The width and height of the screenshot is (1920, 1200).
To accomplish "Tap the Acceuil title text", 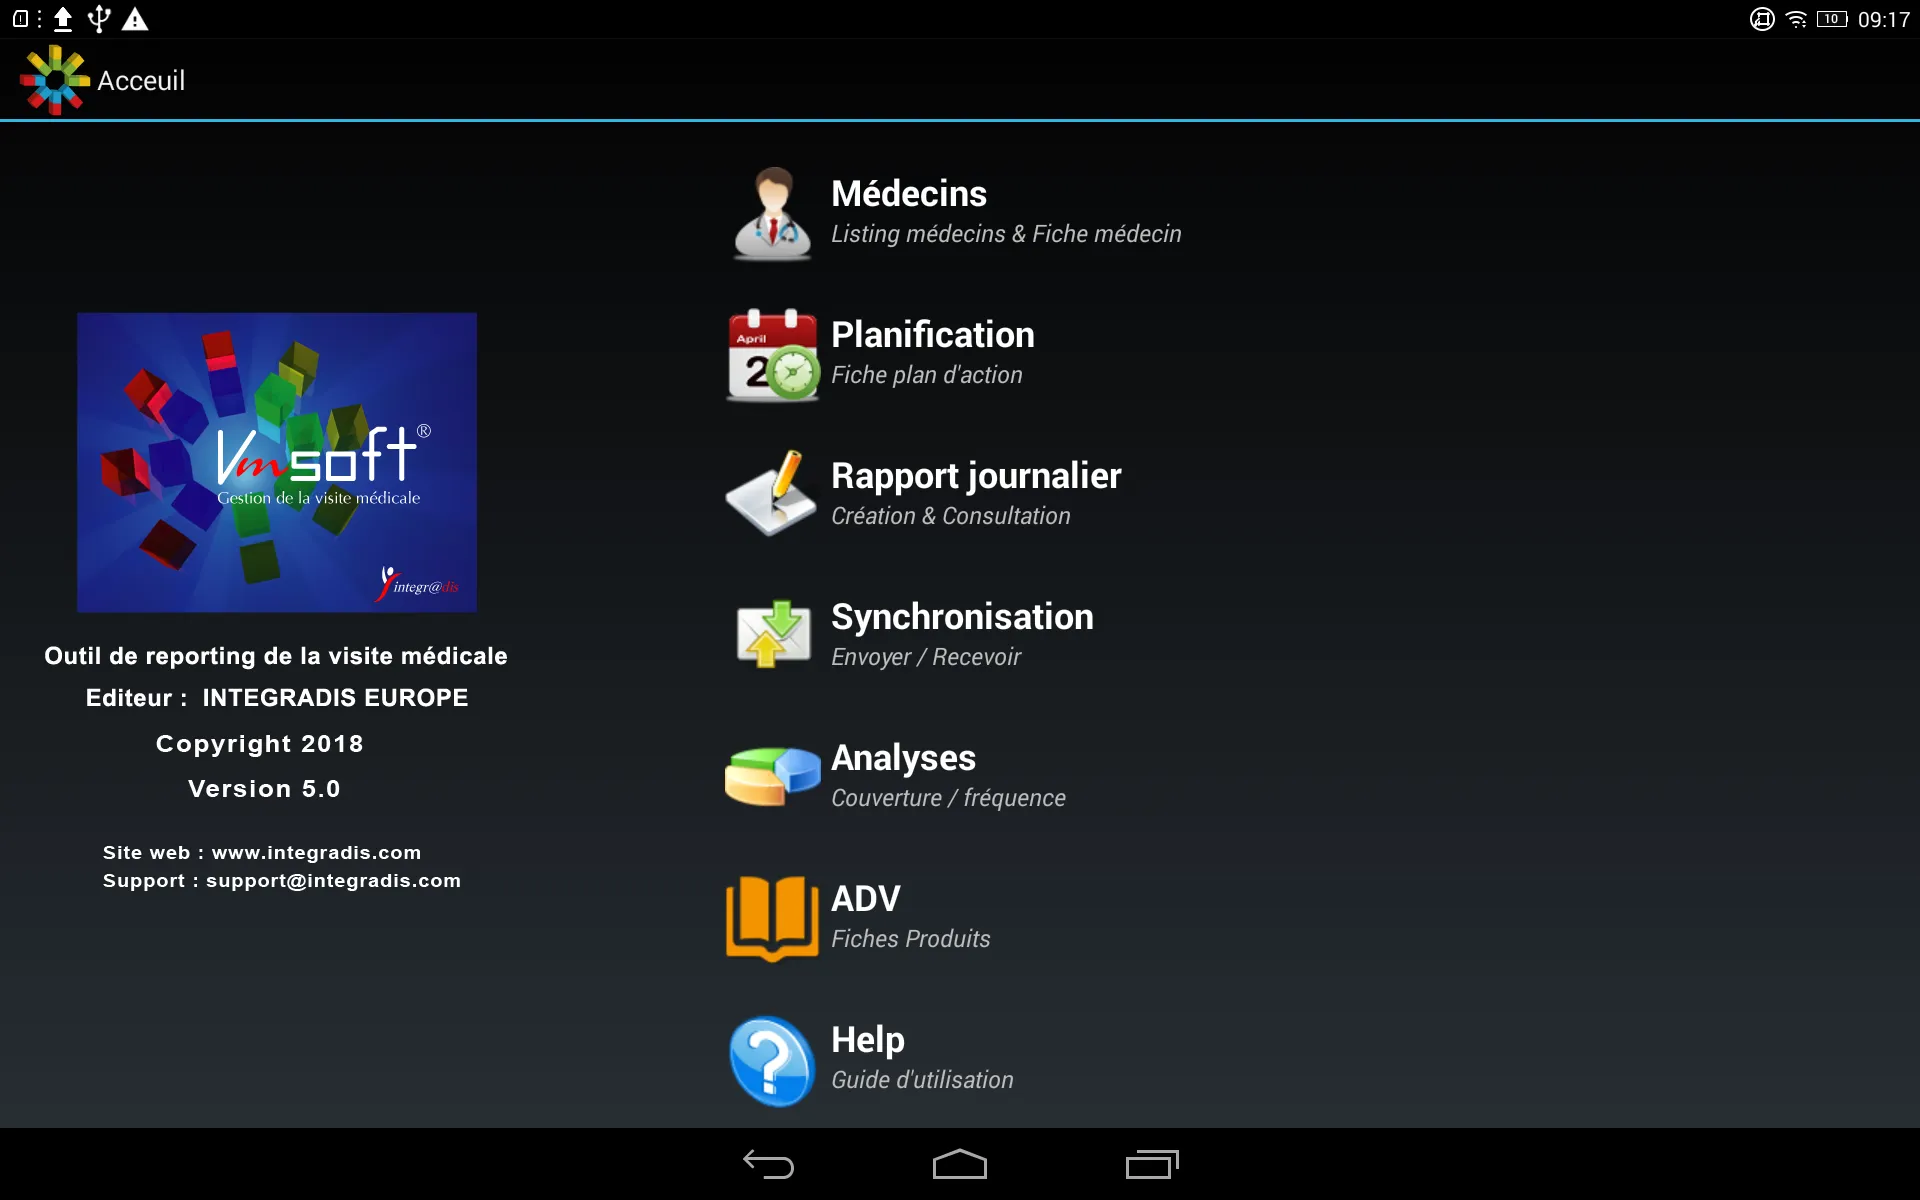I will click(141, 80).
